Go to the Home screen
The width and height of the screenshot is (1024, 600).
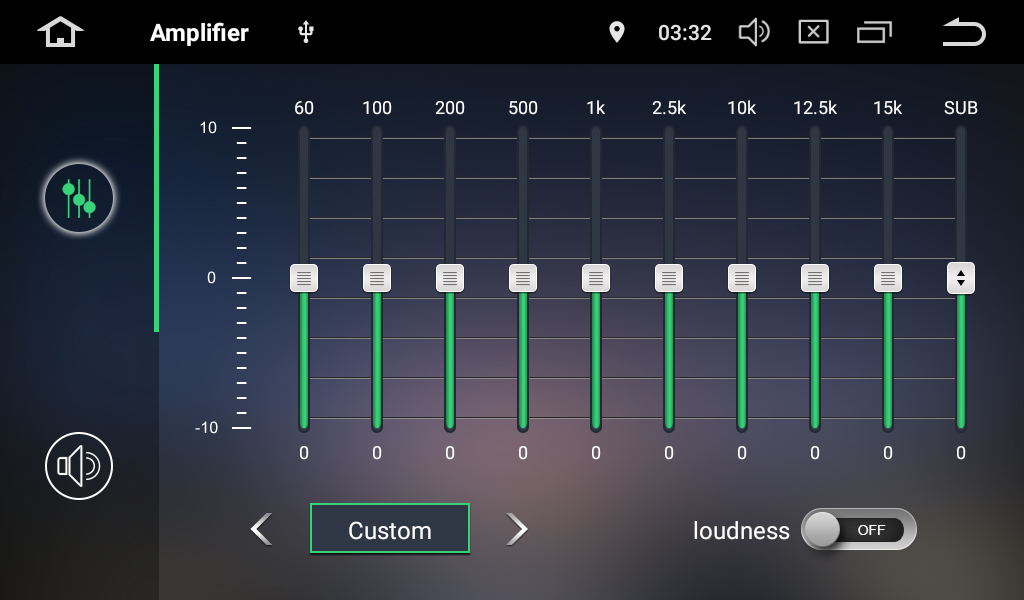tap(60, 32)
